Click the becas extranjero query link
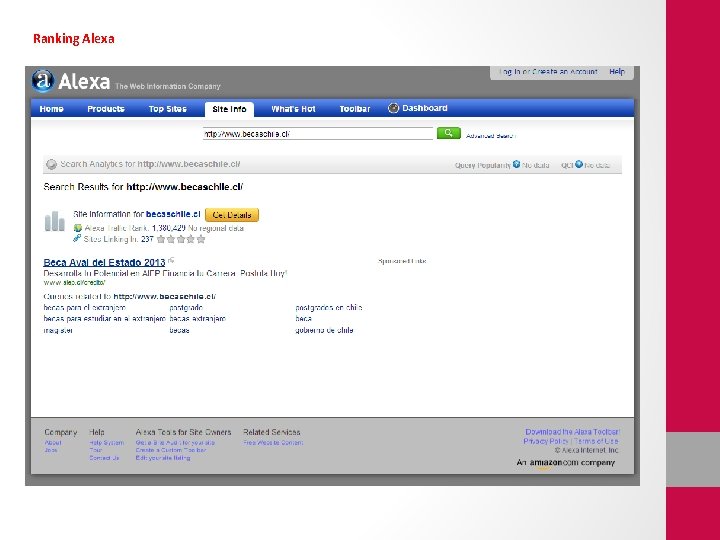The width and height of the screenshot is (720, 540). 197,319
